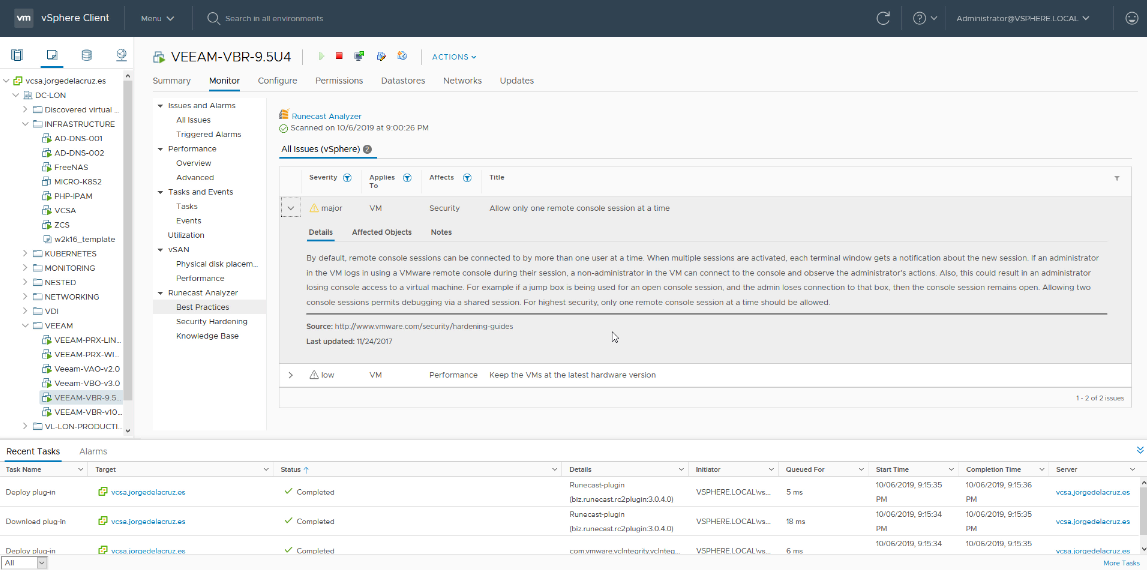Select w2k16_template in the tree
1147x570 pixels.
pos(84,239)
